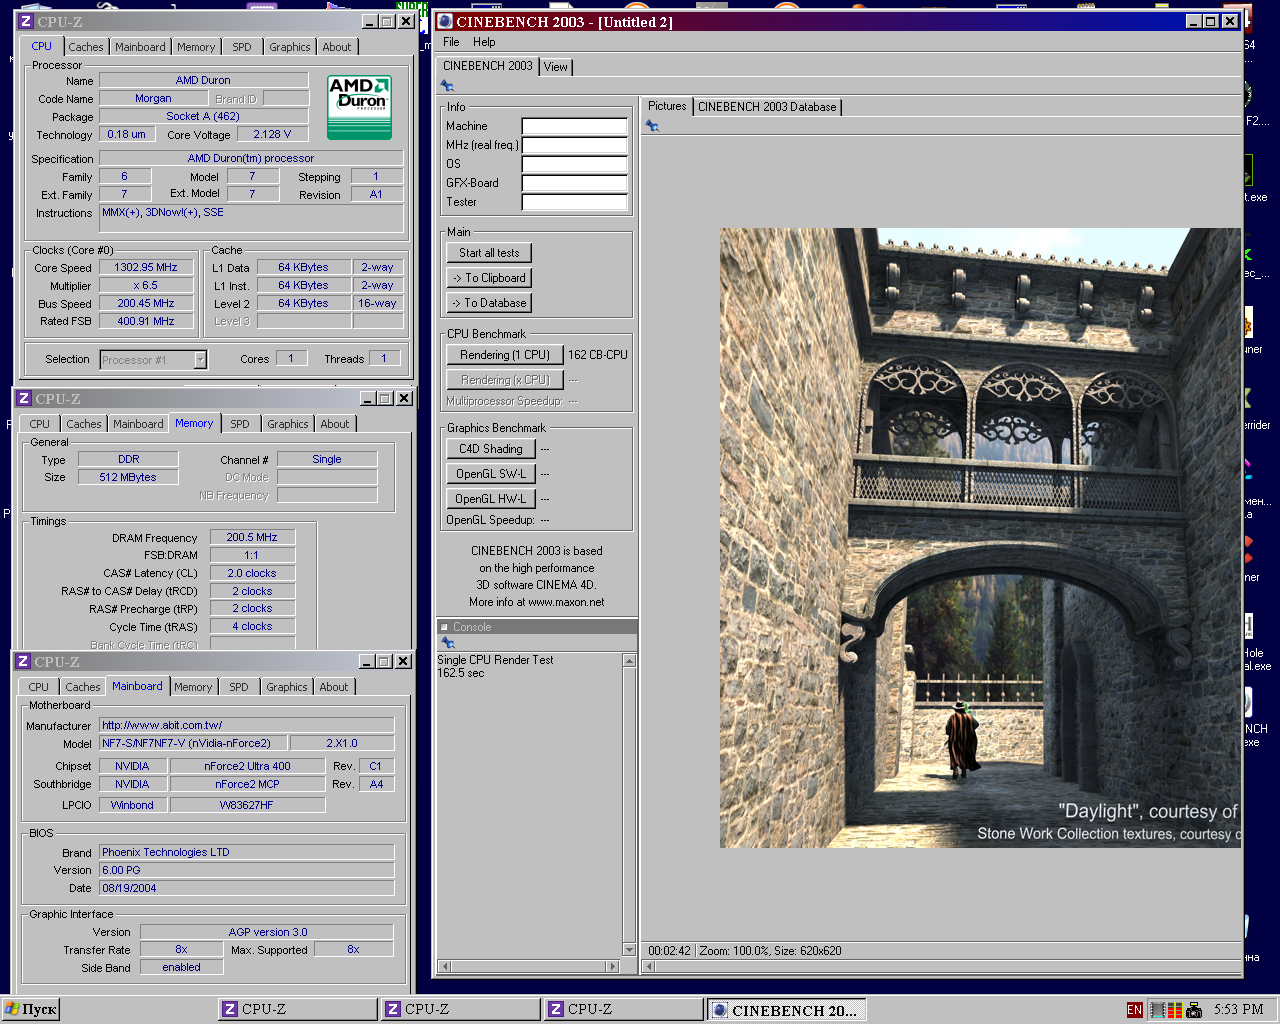Click the Machine input field
This screenshot has height=1024, width=1280.
tap(575, 126)
